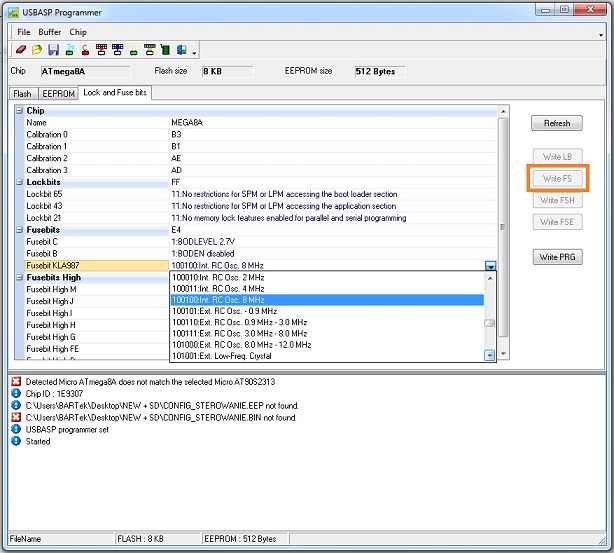The width and height of the screenshot is (614, 553).
Task: Click the Write LB button
Action: point(557,157)
